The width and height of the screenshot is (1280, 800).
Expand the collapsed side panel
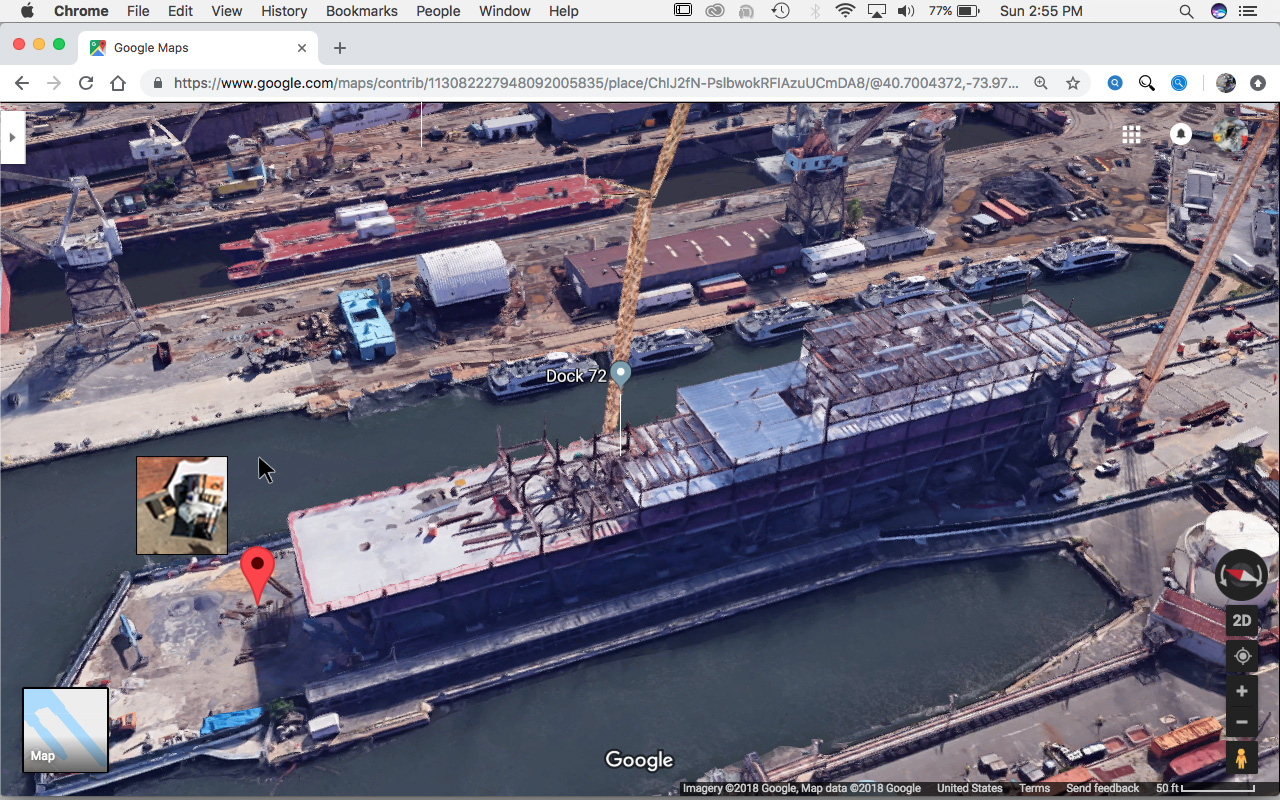point(12,137)
